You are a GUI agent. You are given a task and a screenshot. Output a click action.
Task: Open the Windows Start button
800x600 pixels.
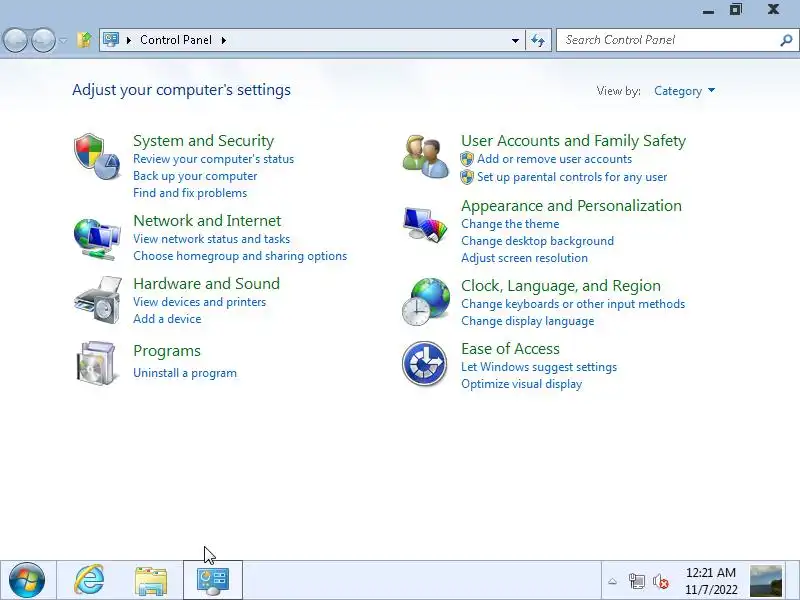coord(27,580)
